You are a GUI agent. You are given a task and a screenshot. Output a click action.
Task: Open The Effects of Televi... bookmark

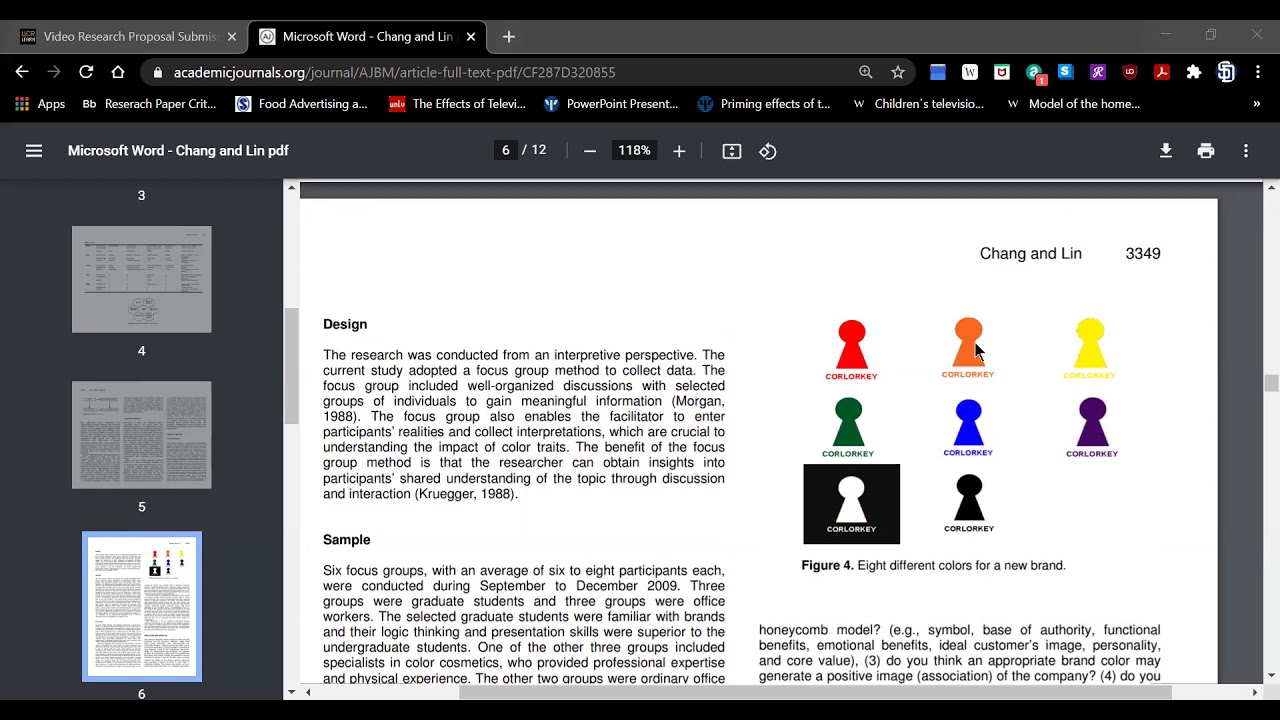457,104
